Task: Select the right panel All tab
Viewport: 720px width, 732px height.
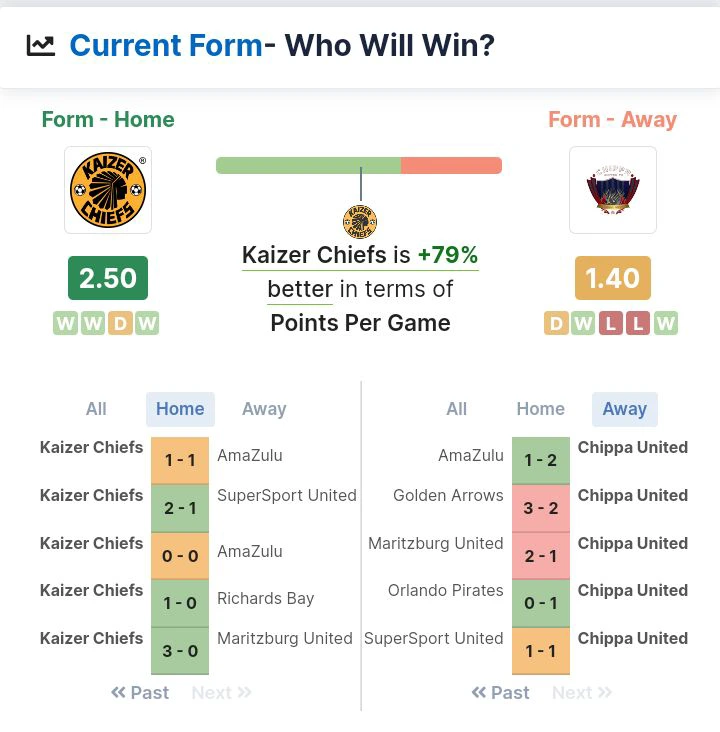Action: pos(456,409)
